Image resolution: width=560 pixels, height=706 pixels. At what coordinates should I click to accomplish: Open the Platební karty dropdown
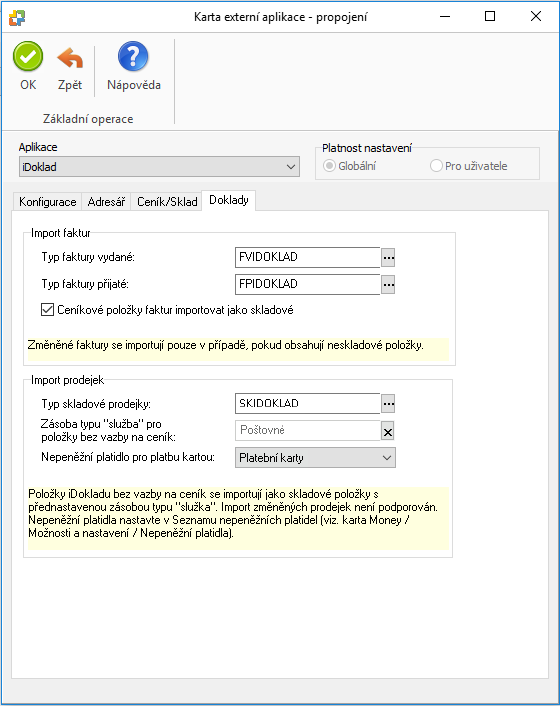point(315,458)
